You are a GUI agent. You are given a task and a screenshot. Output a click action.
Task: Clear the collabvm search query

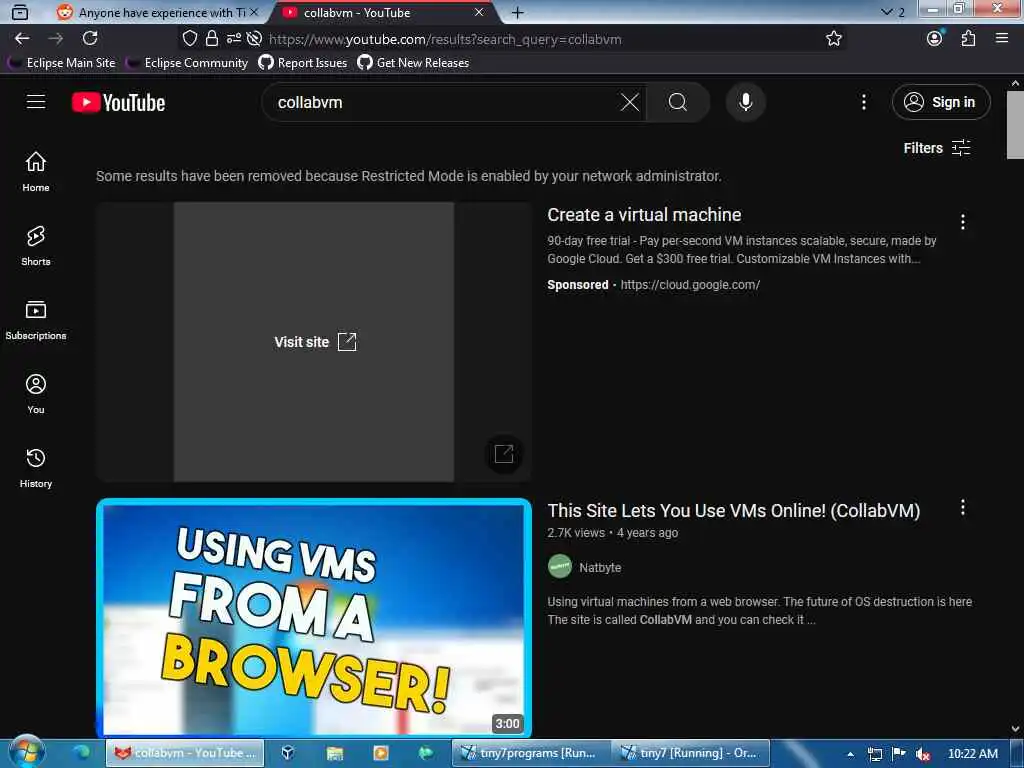tap(630, 102)
